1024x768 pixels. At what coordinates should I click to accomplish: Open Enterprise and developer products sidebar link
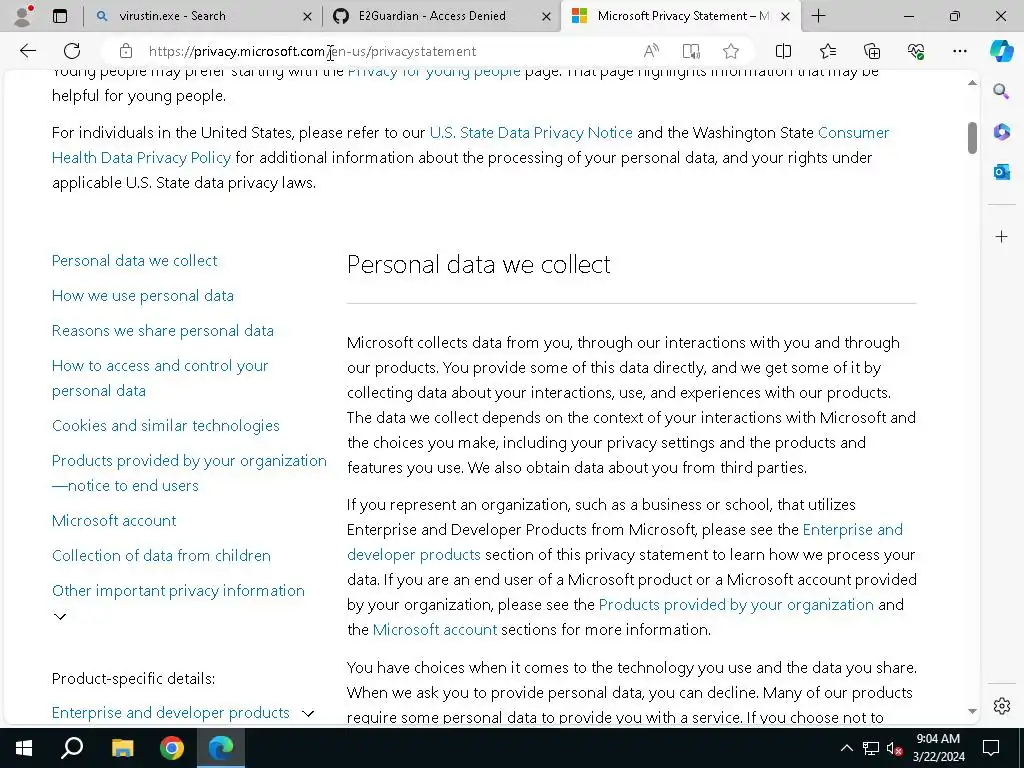point(170,712)
